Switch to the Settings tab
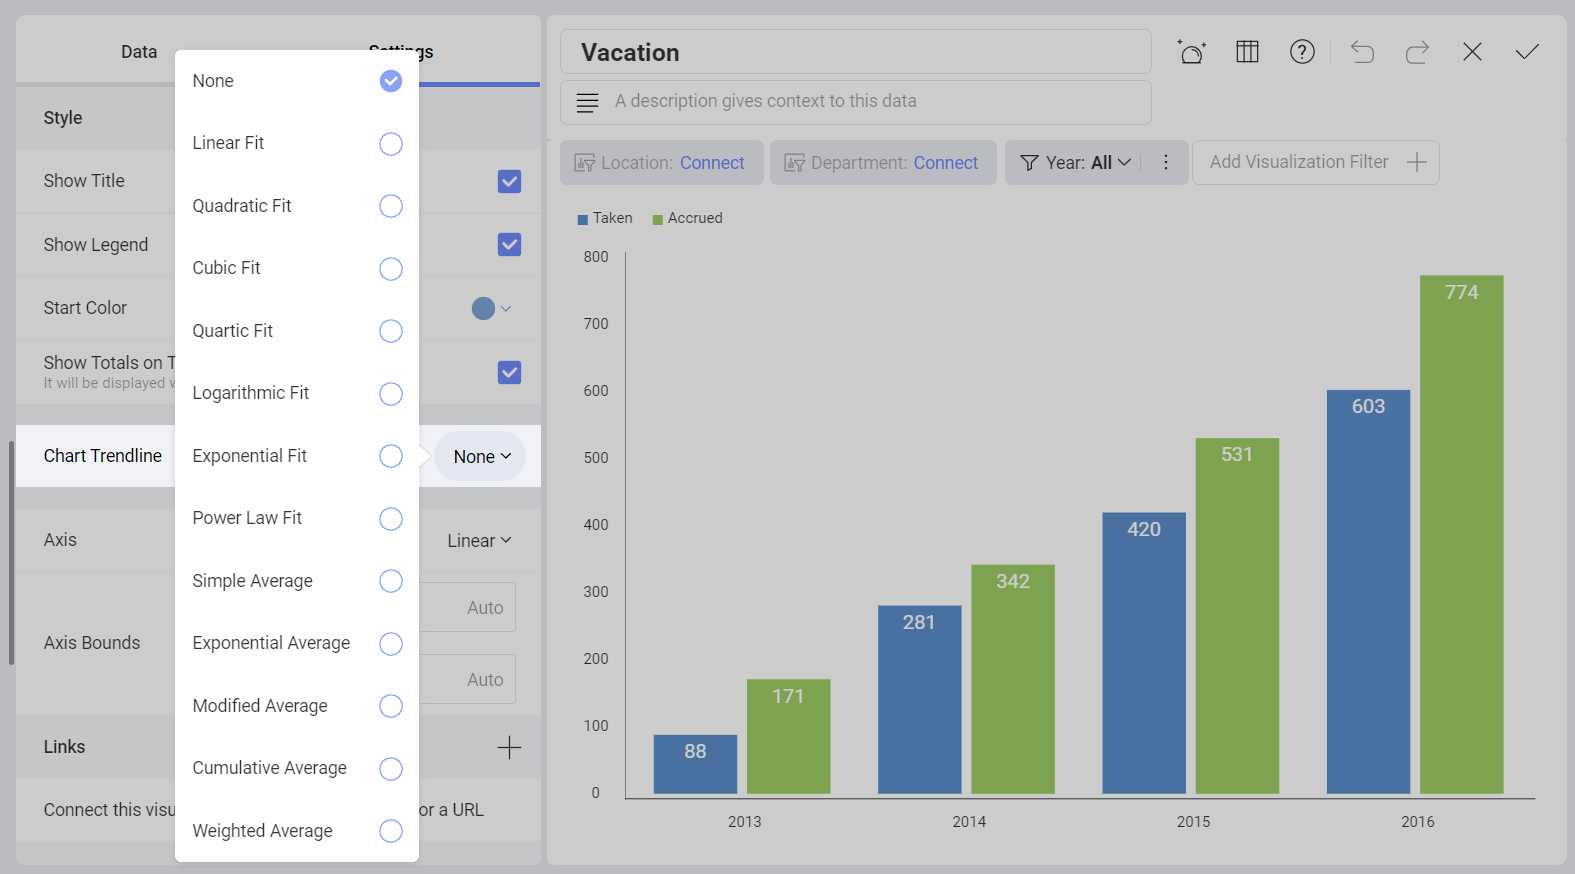This screenshot has height=874, width=1575. (x=400, y=52)
